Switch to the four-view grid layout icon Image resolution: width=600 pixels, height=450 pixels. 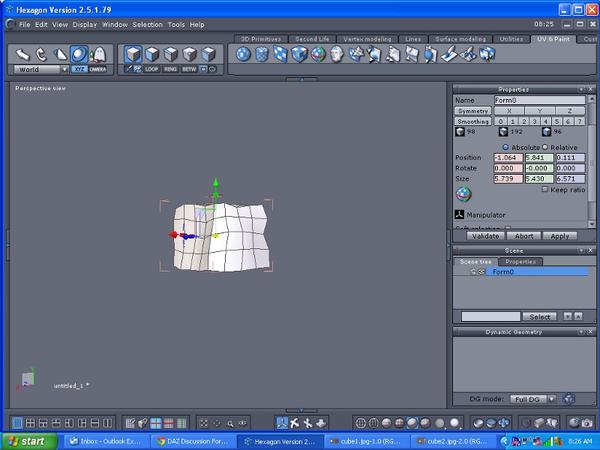point(30,423)
